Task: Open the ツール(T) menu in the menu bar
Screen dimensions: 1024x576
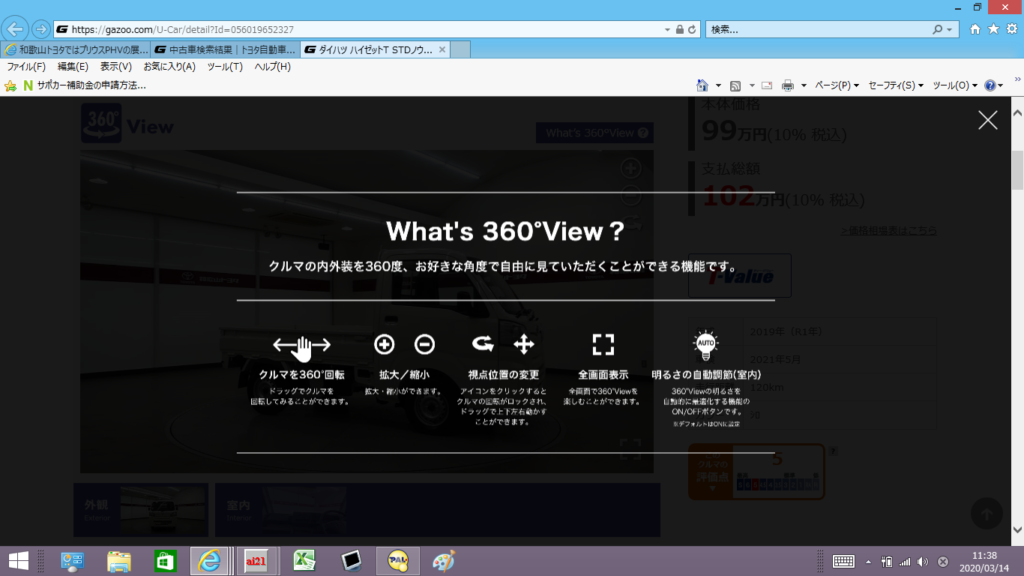Action: [225, 67]
